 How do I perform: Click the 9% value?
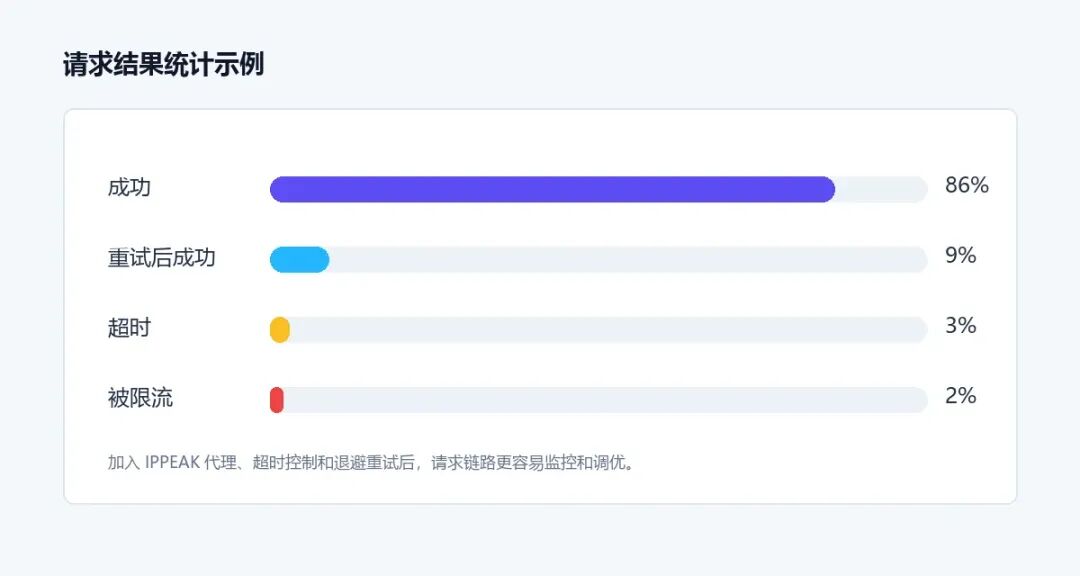tap(961, 256)
